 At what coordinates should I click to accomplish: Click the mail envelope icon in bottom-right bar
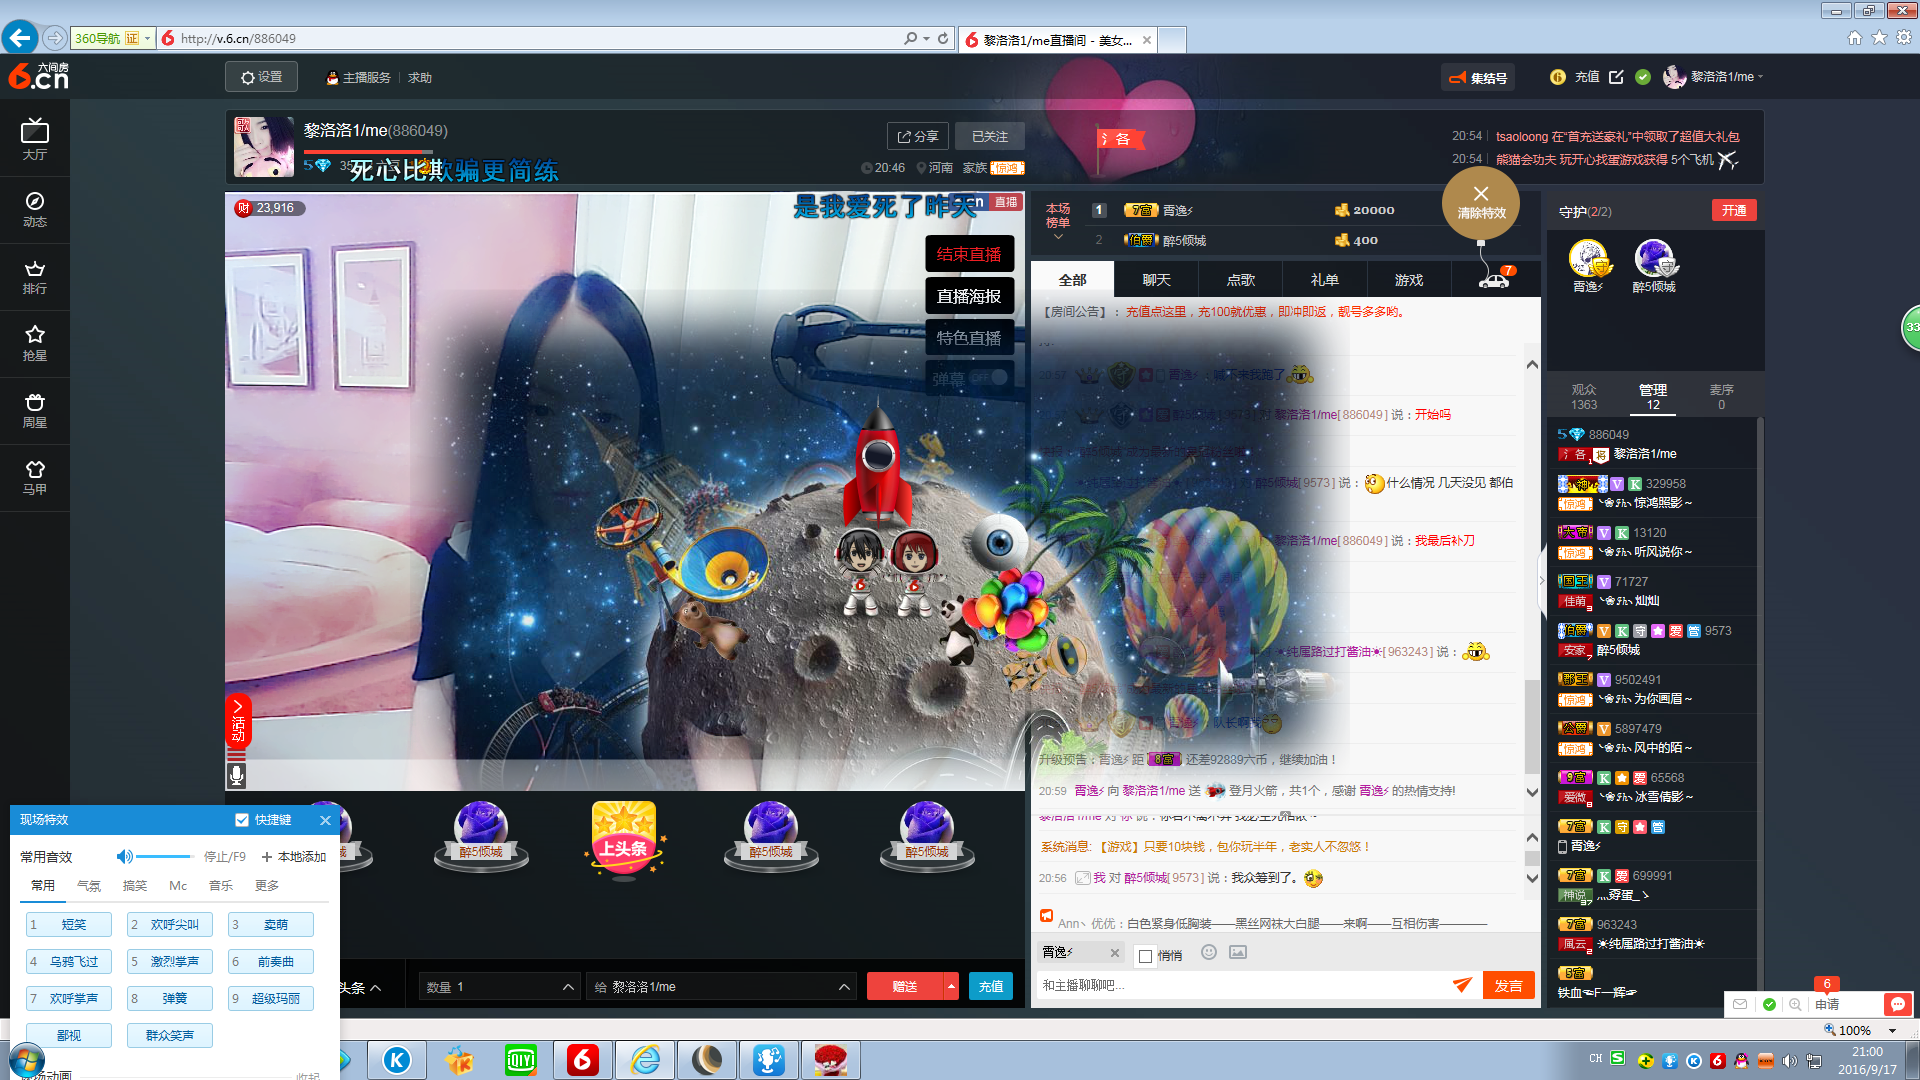[1740, 1004]
